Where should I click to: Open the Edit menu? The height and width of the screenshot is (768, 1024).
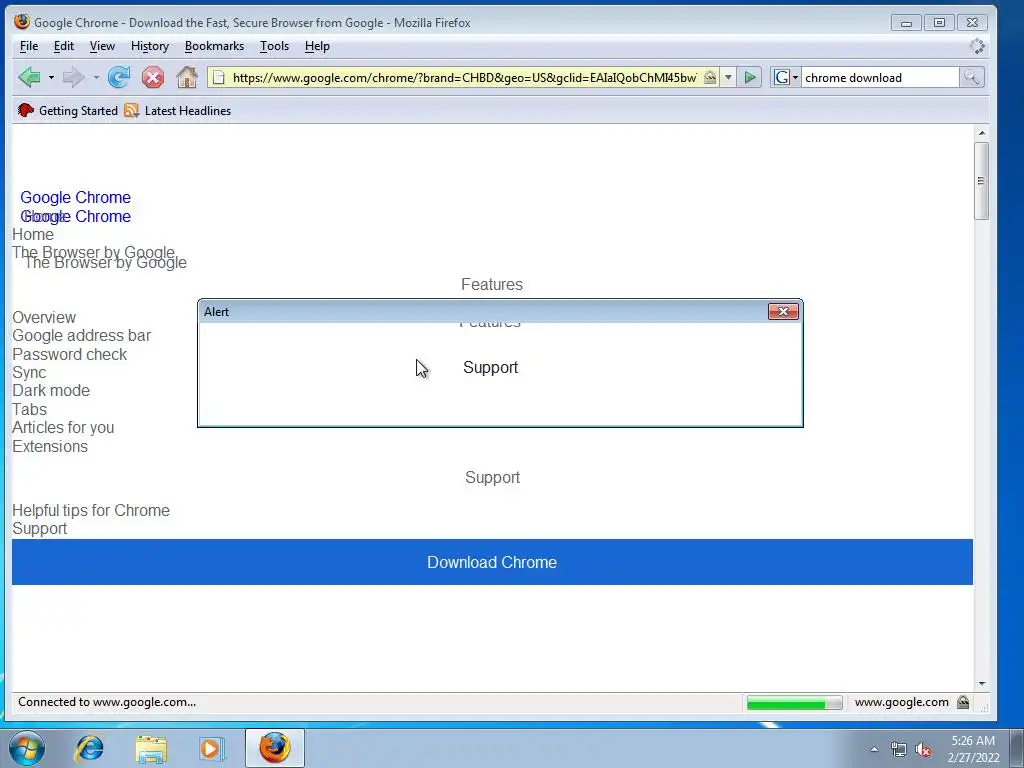[x=63, y=46]
